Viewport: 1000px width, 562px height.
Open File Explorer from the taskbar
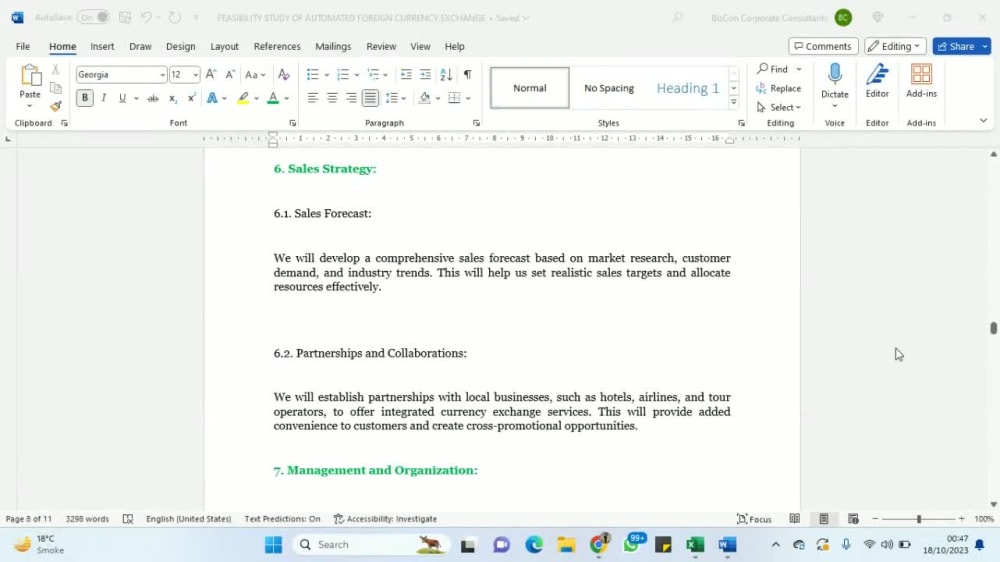point(566,545)
